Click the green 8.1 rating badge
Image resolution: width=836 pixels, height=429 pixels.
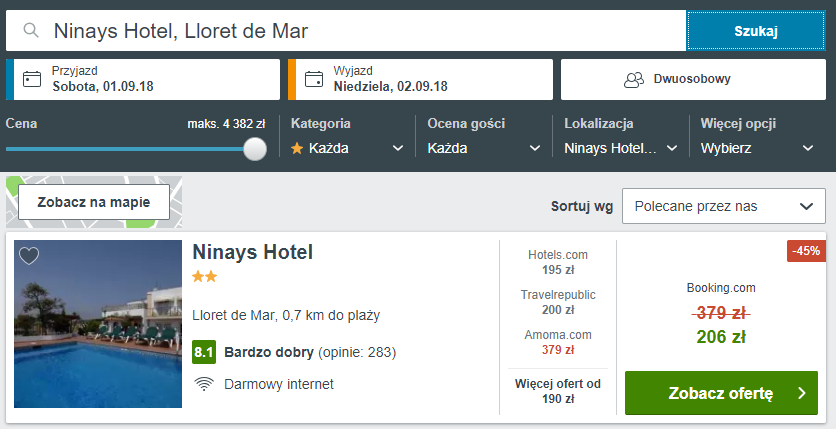tap(204, 352)
